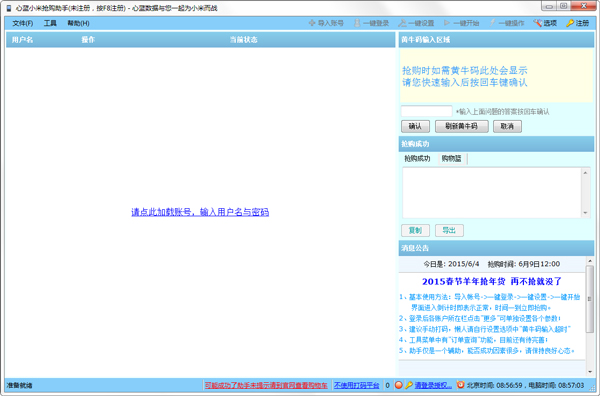Image resolution: width=600 pixels, height=396 pixels.
Task: Click the 确认 button
Action: click(415, 126)
